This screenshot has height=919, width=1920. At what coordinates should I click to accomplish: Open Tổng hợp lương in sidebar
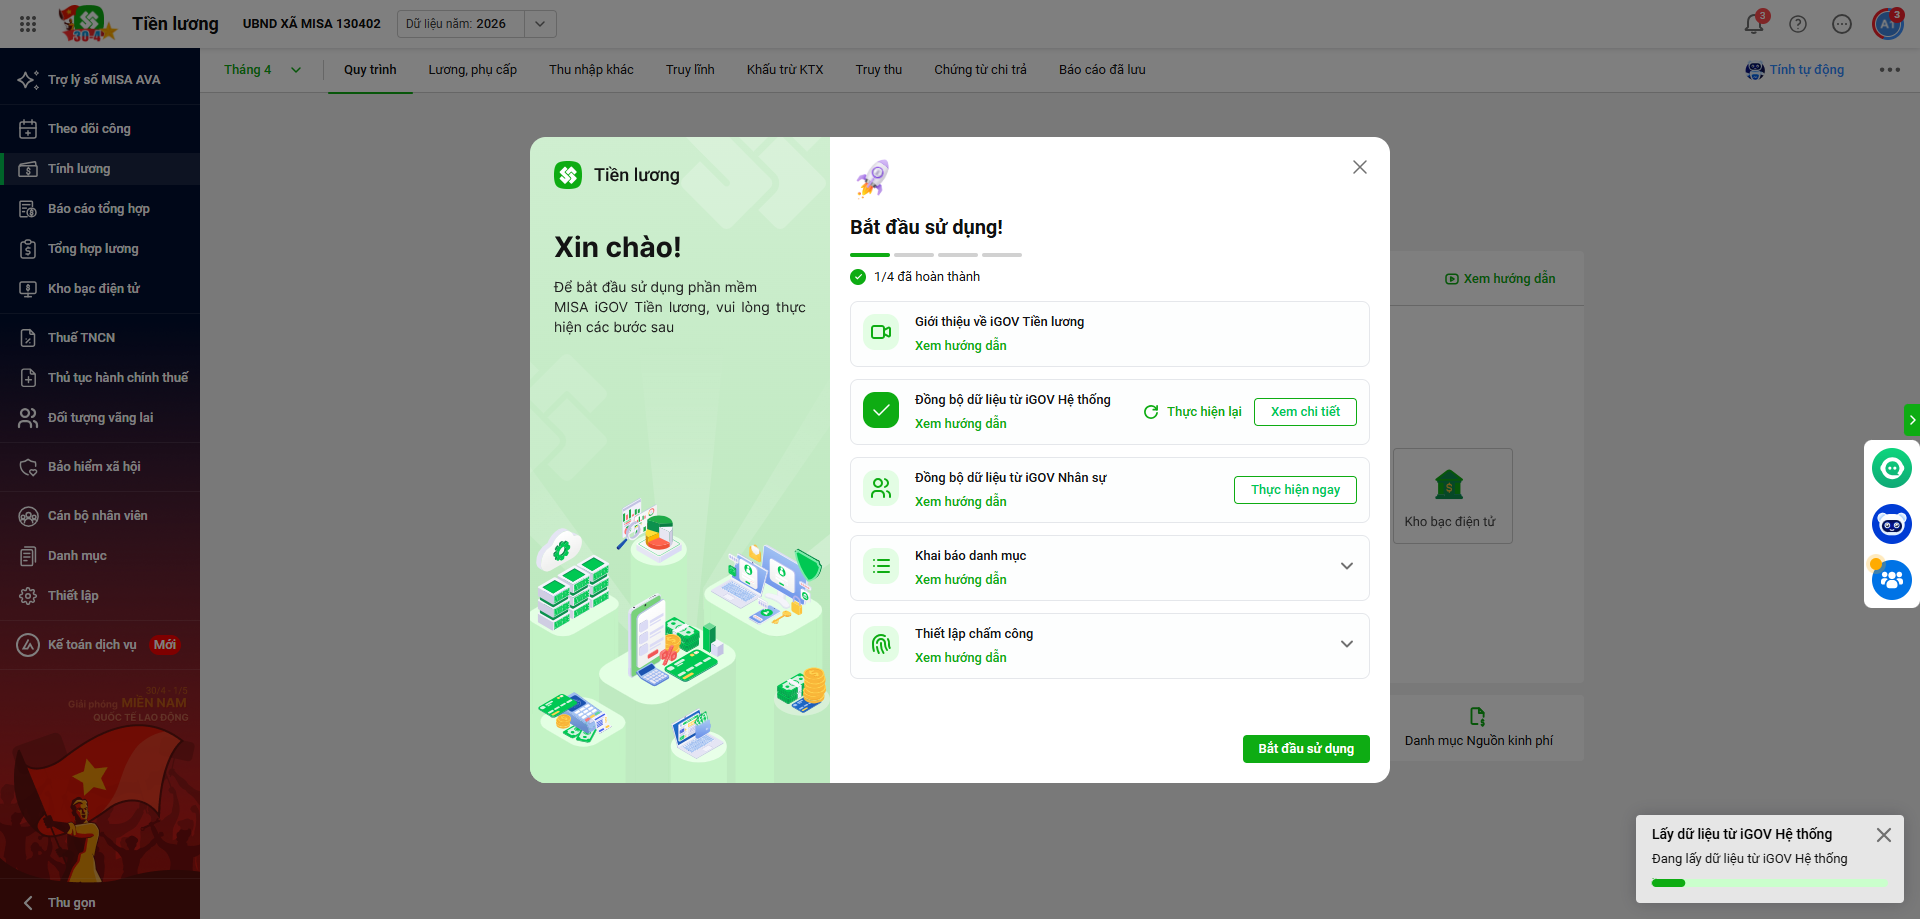click(x=100, y=249)
